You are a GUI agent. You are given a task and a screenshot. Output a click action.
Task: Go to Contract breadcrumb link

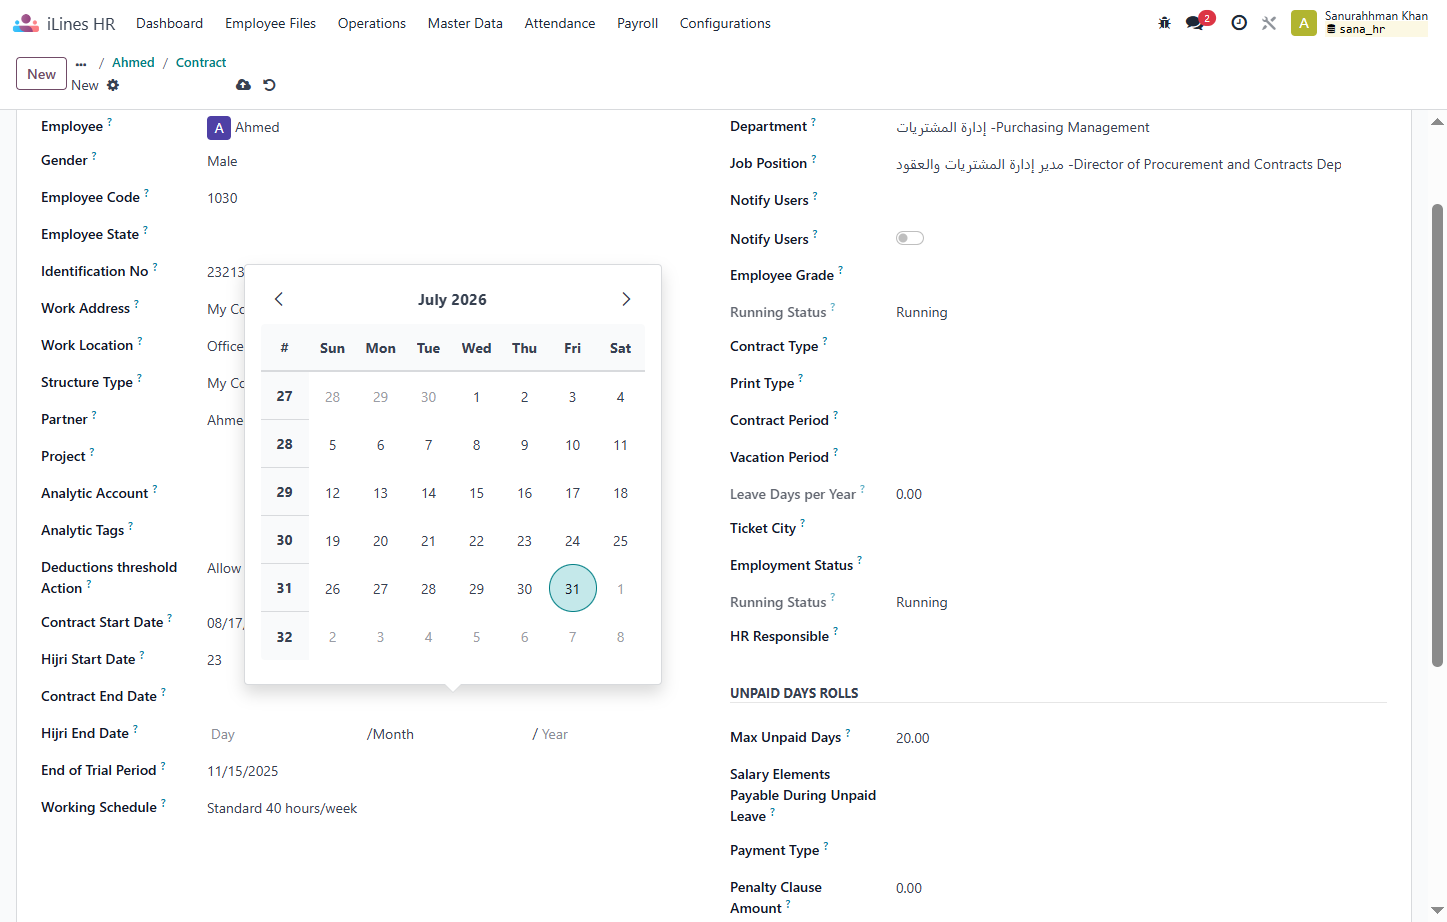(x=201, y=63)
